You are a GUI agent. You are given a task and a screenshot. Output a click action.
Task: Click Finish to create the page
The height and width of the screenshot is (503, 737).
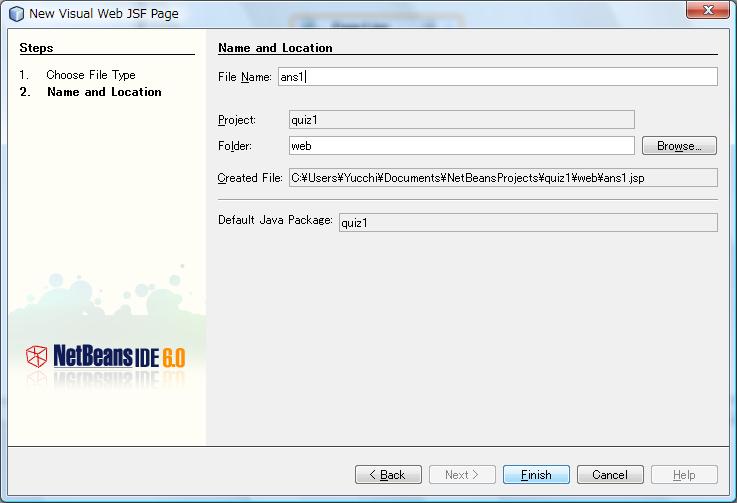point(536,475)
